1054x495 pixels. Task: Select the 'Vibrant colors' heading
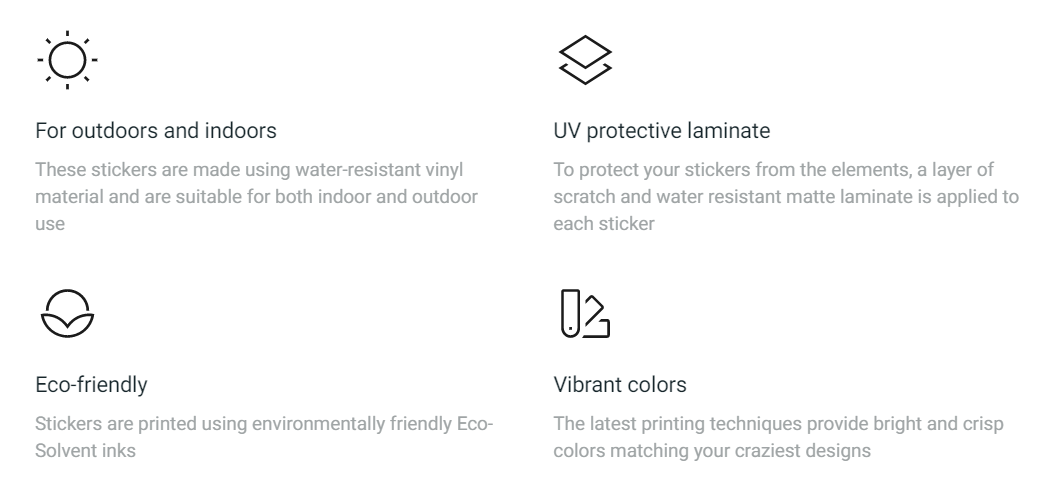(x=620, y=385)
